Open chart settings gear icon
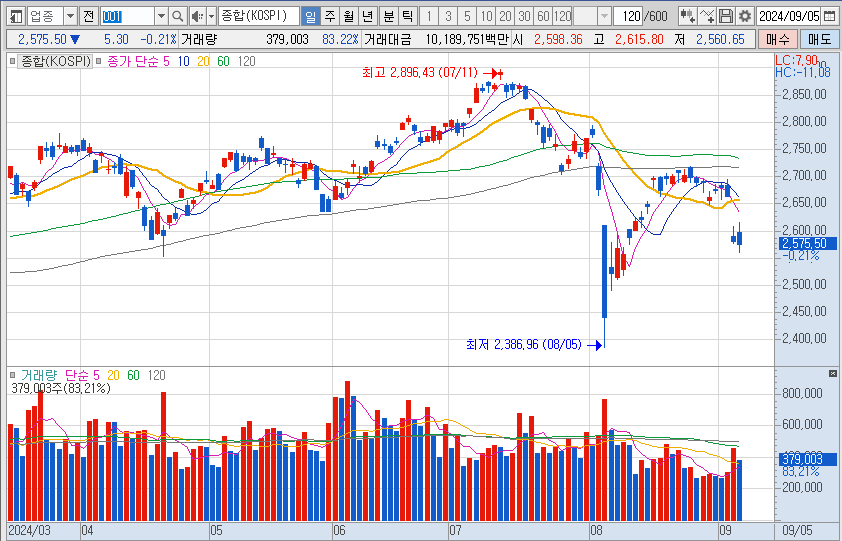 coord(744,17)
